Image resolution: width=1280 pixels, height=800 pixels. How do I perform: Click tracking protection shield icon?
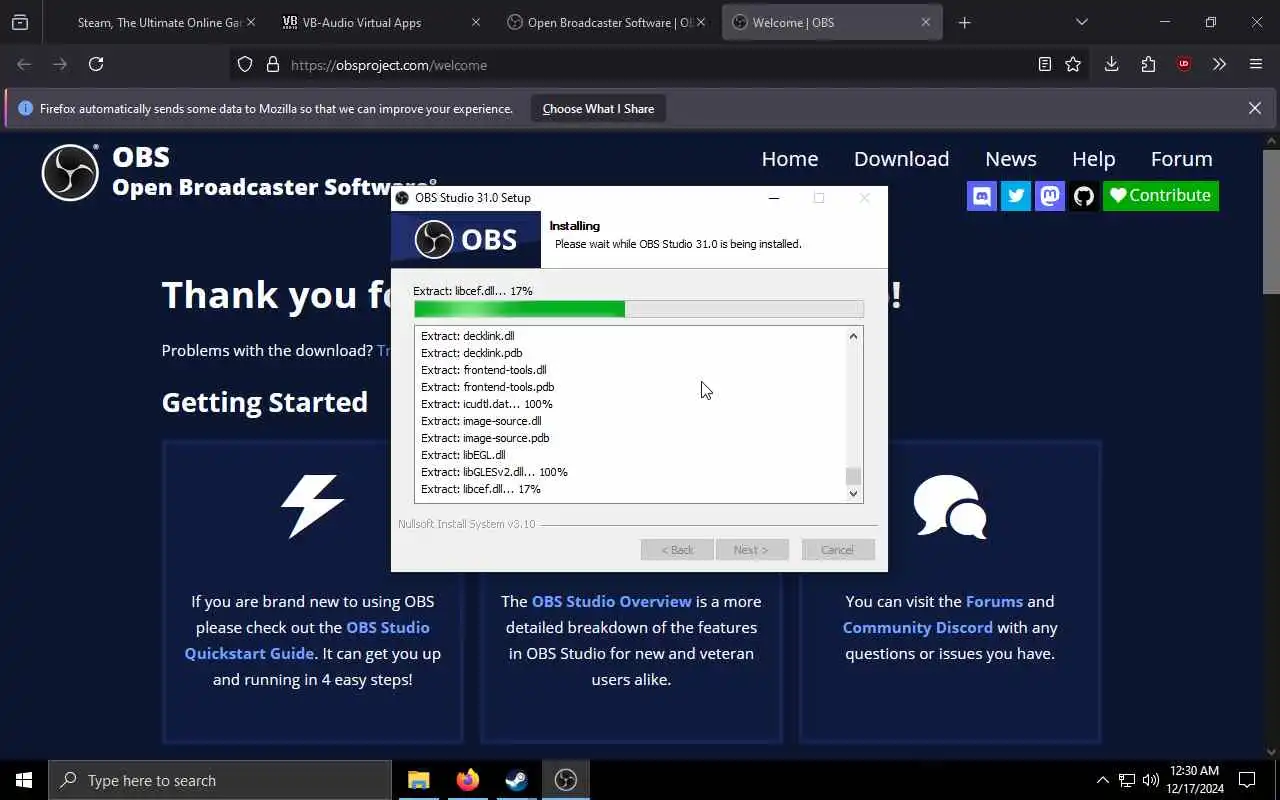pos(245,64)
